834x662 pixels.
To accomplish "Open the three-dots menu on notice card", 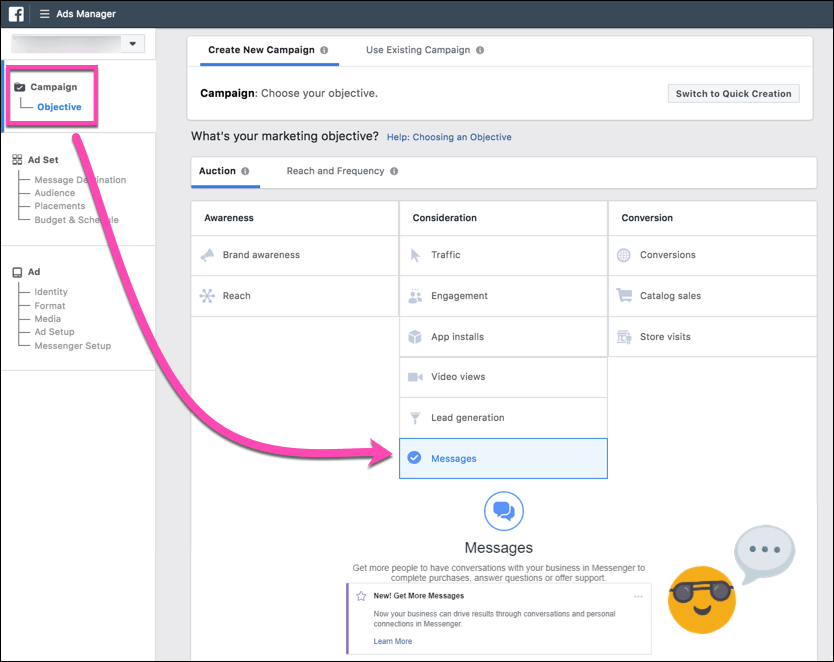I will coord(638,597).
